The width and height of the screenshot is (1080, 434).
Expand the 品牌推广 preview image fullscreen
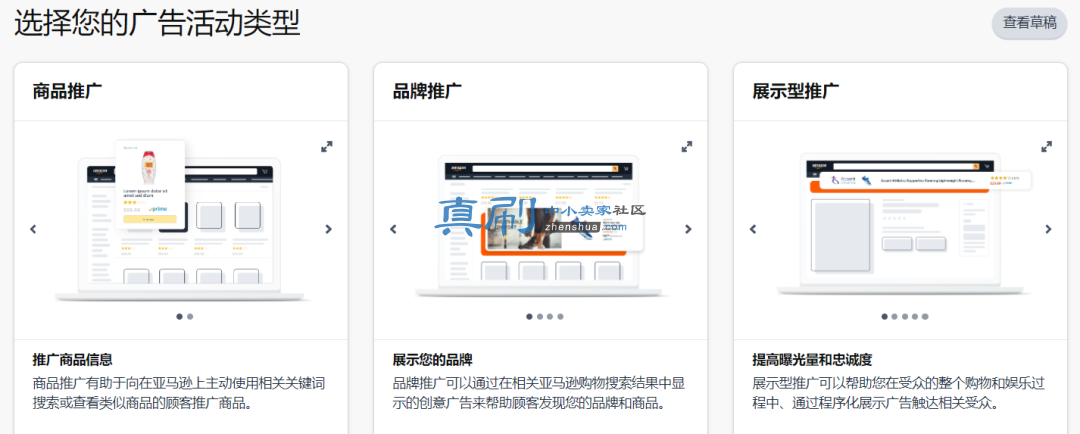(687, 147)
